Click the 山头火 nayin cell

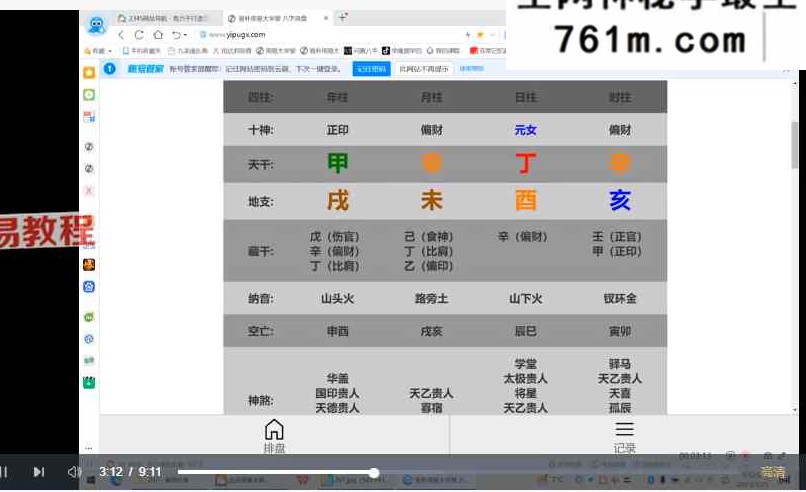[x=338, y=299]
